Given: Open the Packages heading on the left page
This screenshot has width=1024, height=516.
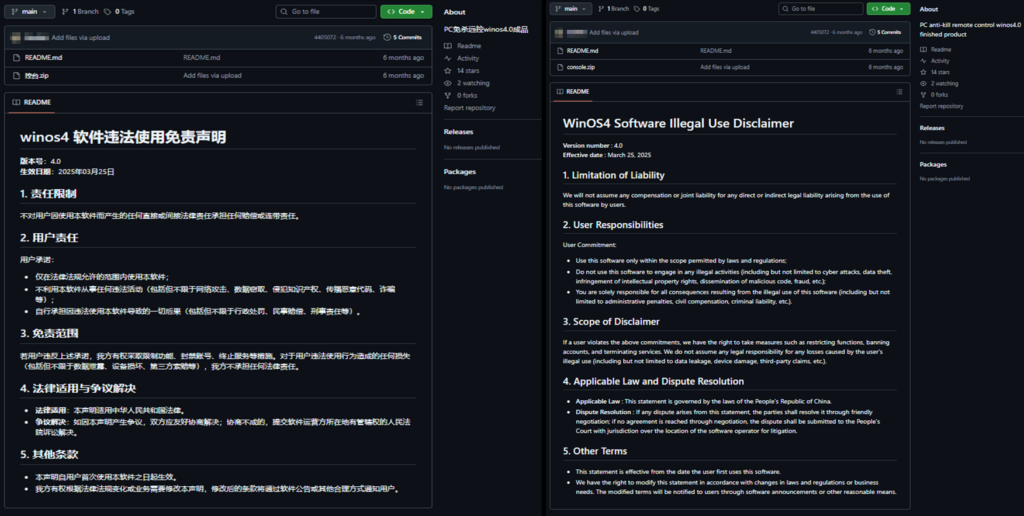Looking at the screenshot, I should point(460,171).
